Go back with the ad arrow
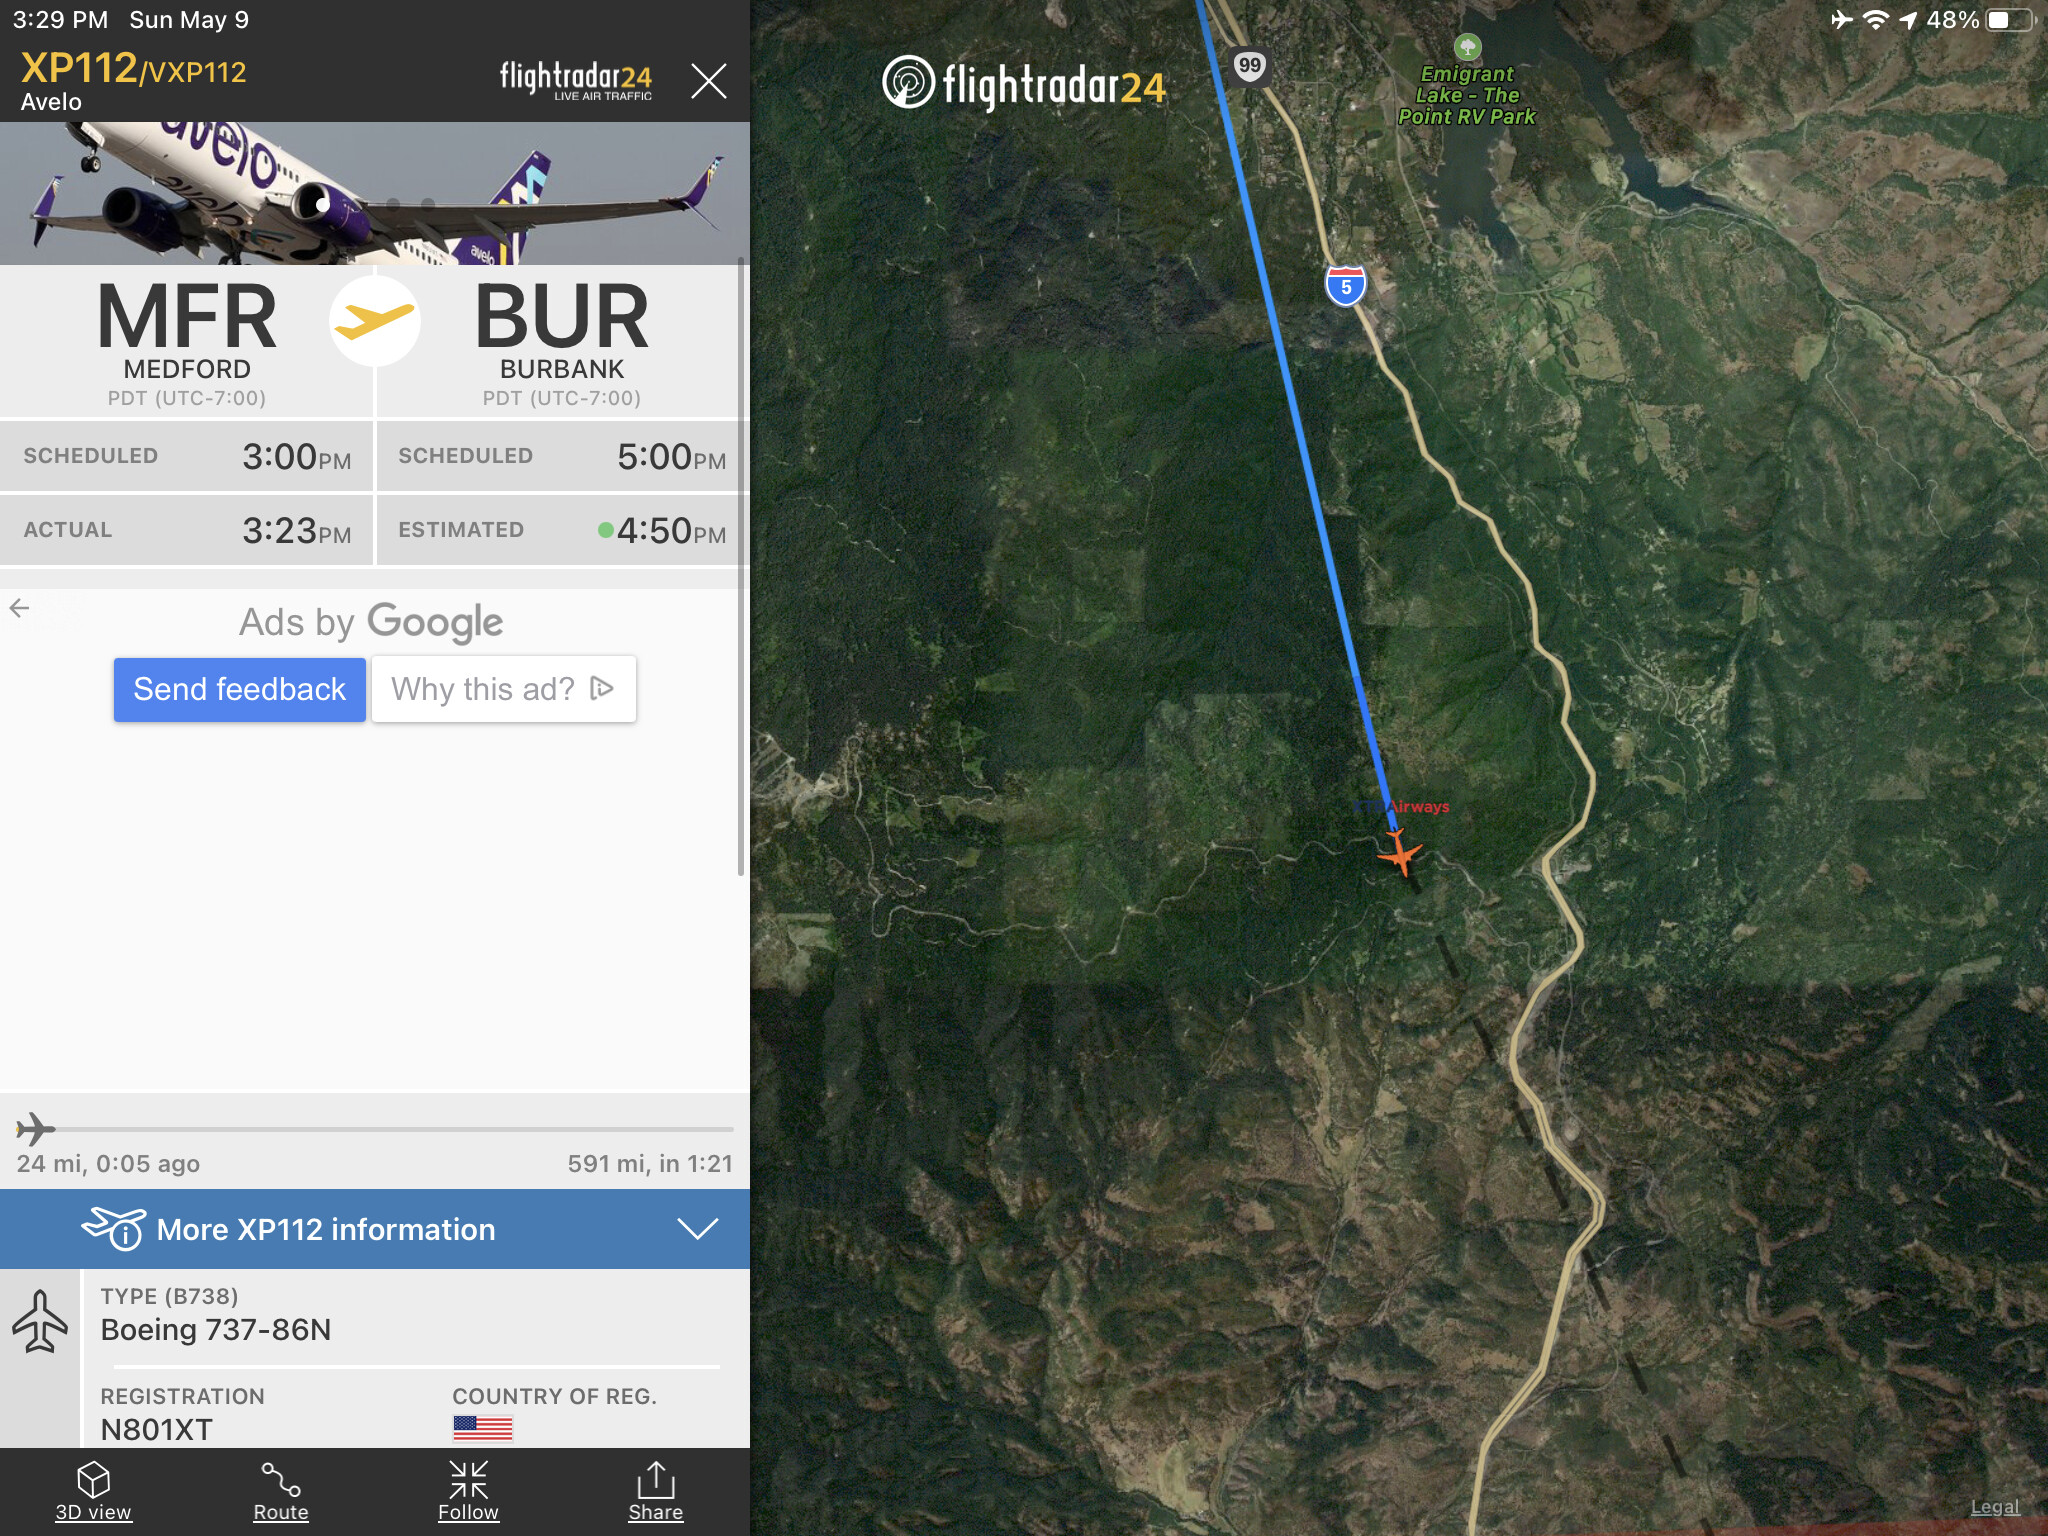Image resolution: width=2048 pixels, height=1536 pixels. pyautogui.click(x=19, y=608)
